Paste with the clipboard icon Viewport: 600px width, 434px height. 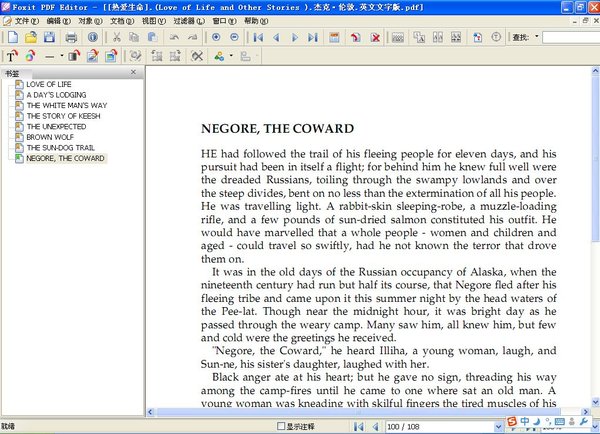[x=152, y=37]
